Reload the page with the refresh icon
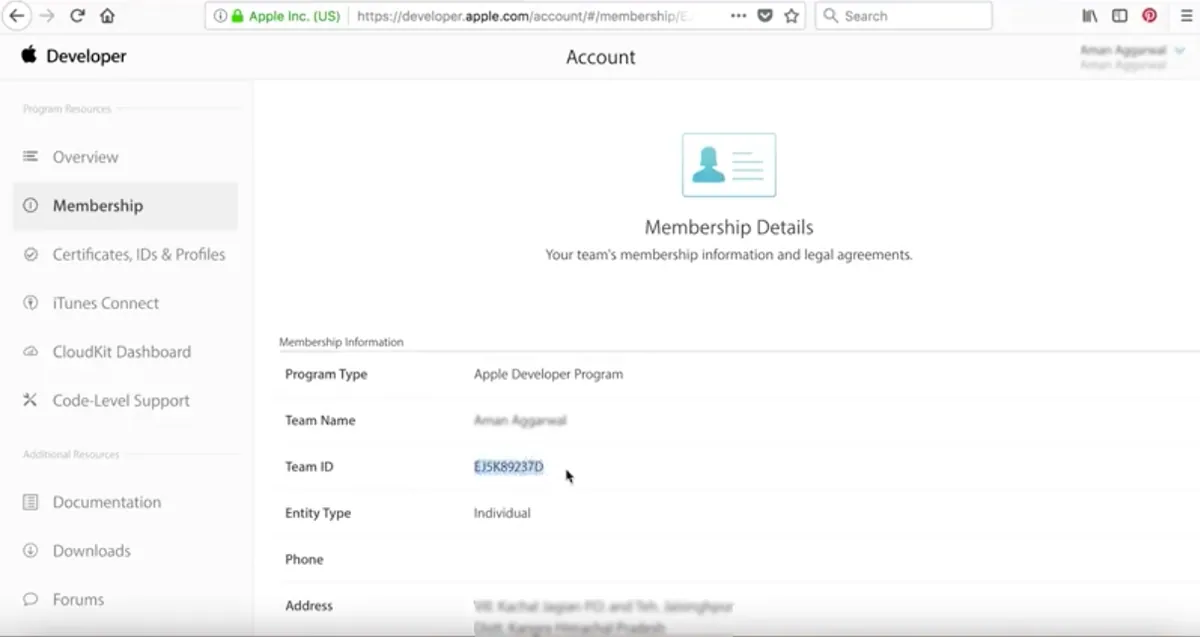The width and height of the screenshot is (1200, 637). (77, 16)
